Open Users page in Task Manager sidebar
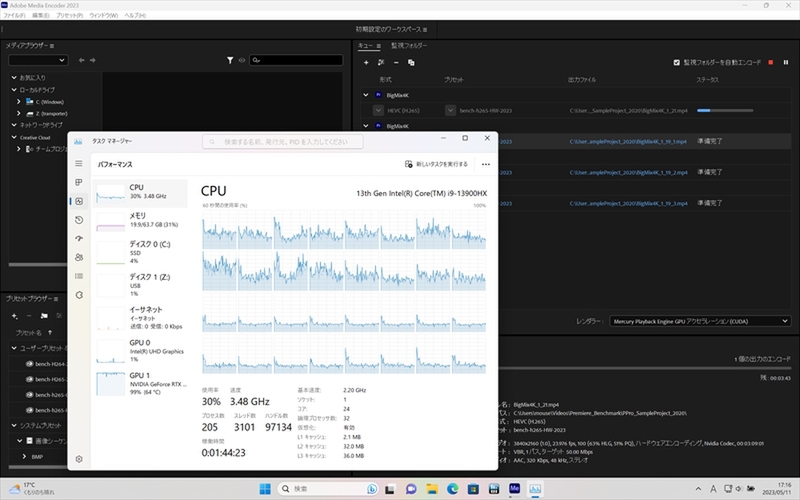Image resolution: width=800 pixels, height=500 pixels. pos(79,257)
